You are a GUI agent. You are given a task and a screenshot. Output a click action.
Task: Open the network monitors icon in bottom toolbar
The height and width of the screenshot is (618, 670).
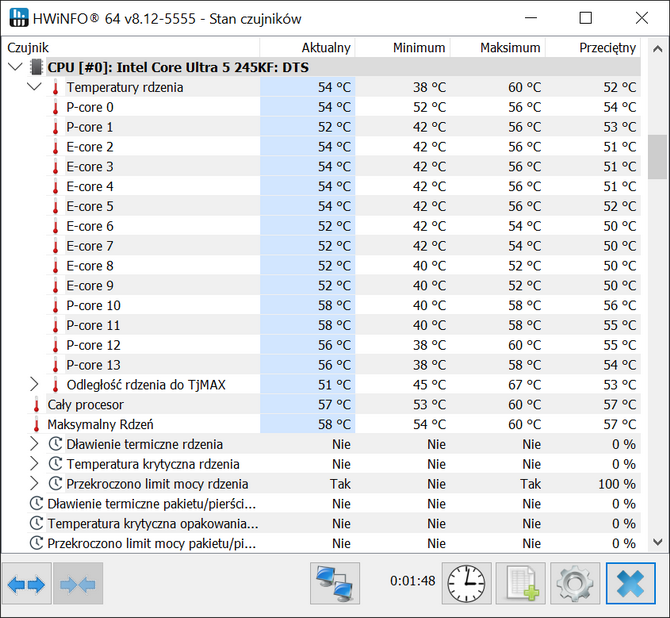335,583
